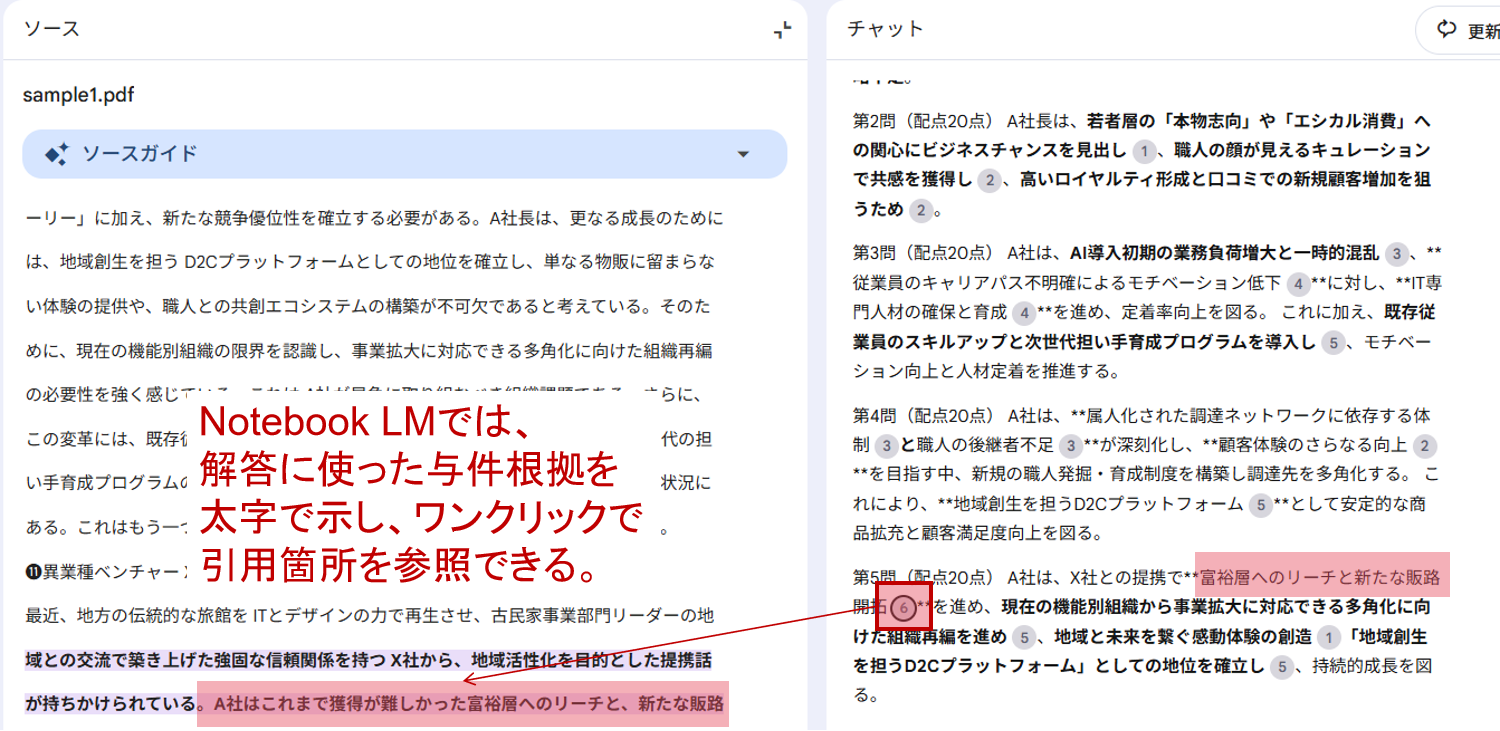The width and height of the screenshot is (1500, 731).
Task: Open citation 5 after プログラムを導入し in 第3問
Action: pyautogui.click(x=1332, y=343)
